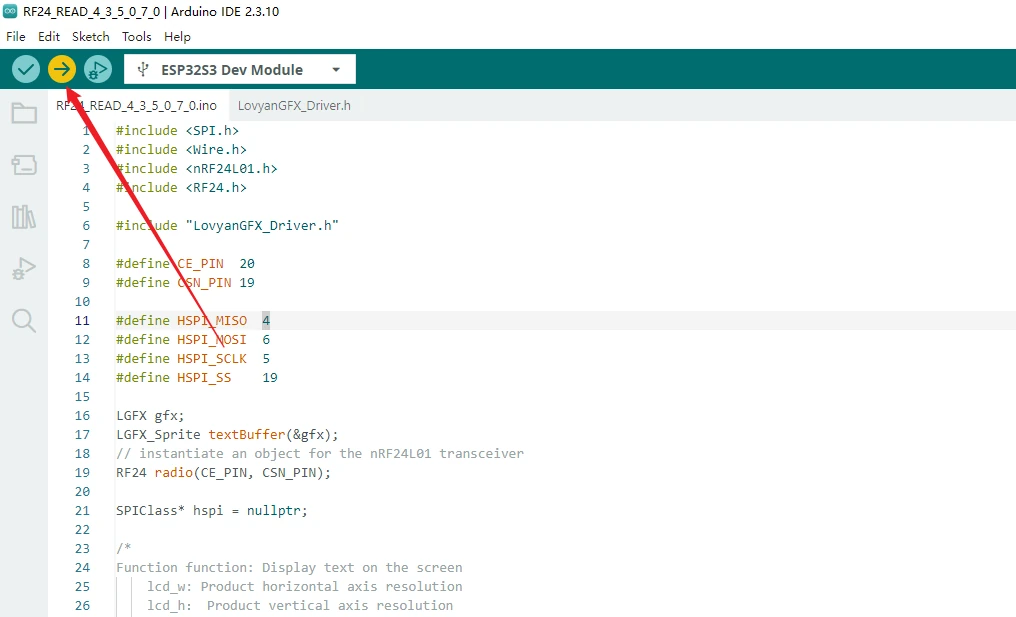Click 'HSPI_SCLK' define text

coord(212,358)
